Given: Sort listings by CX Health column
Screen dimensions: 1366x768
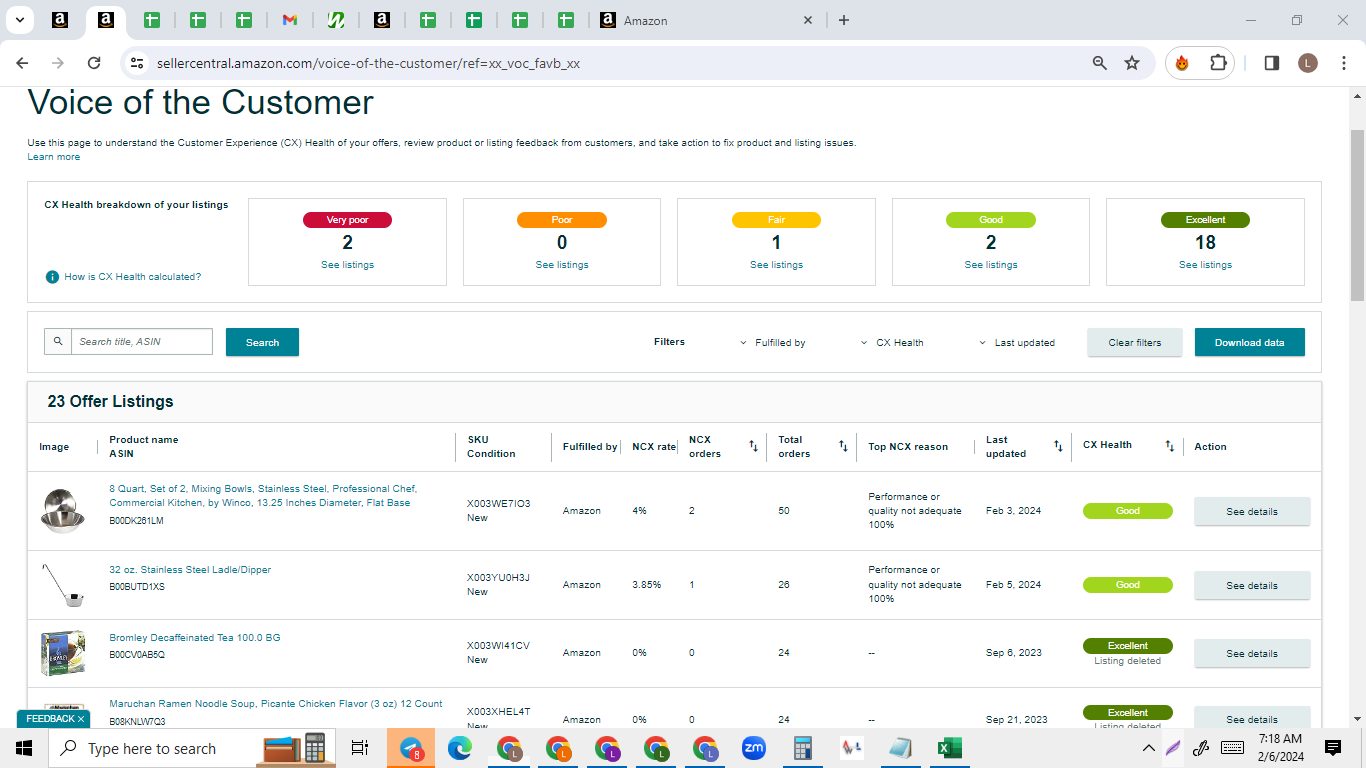Looking at the screenshot, I should pos(1170,446).
